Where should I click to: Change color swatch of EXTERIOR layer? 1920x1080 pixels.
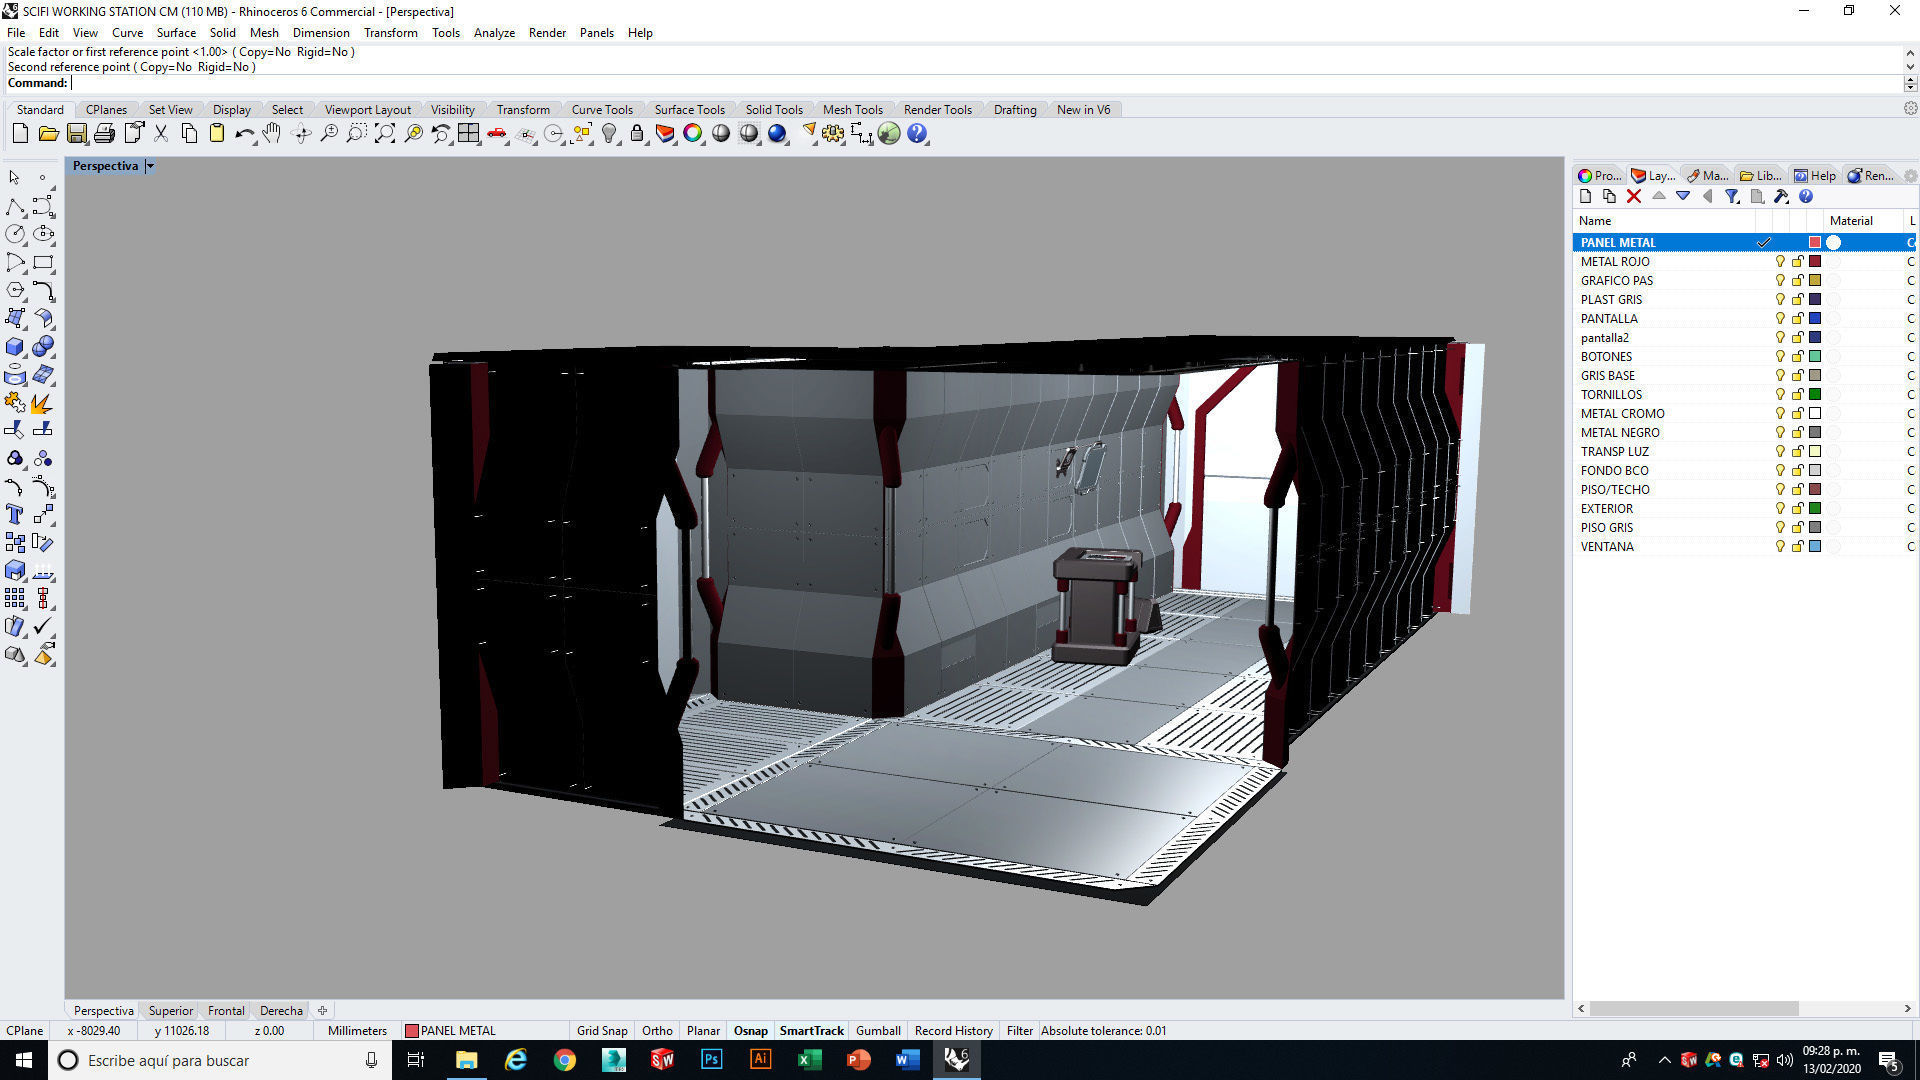point(1815,509)
